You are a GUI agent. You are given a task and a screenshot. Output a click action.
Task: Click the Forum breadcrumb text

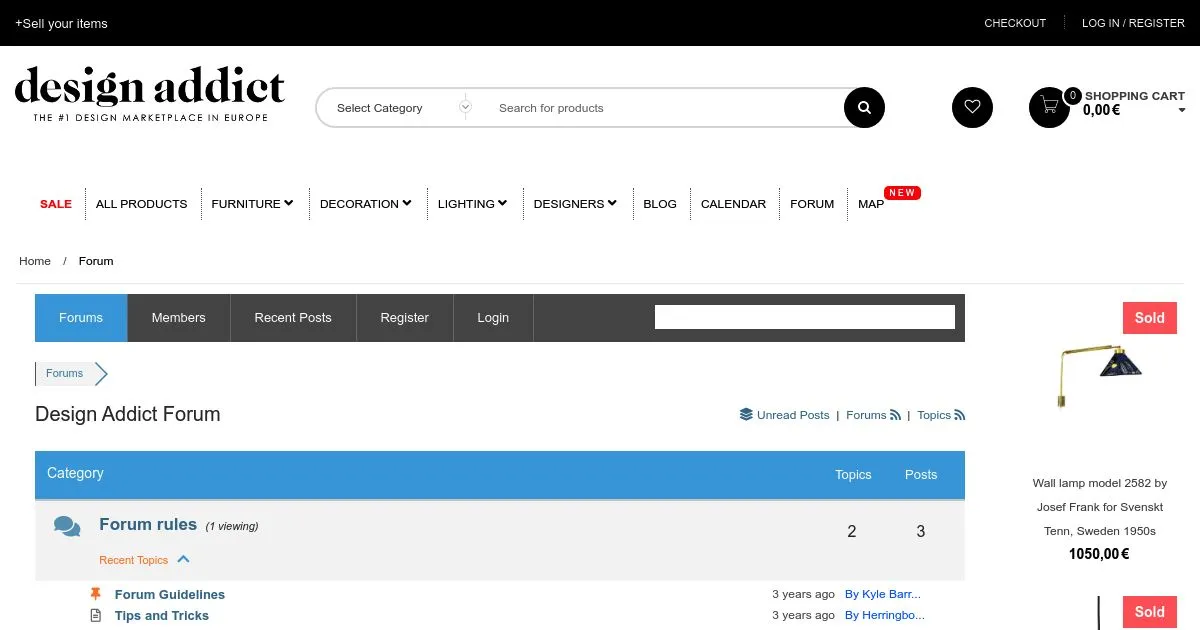[x=96, y=261]
